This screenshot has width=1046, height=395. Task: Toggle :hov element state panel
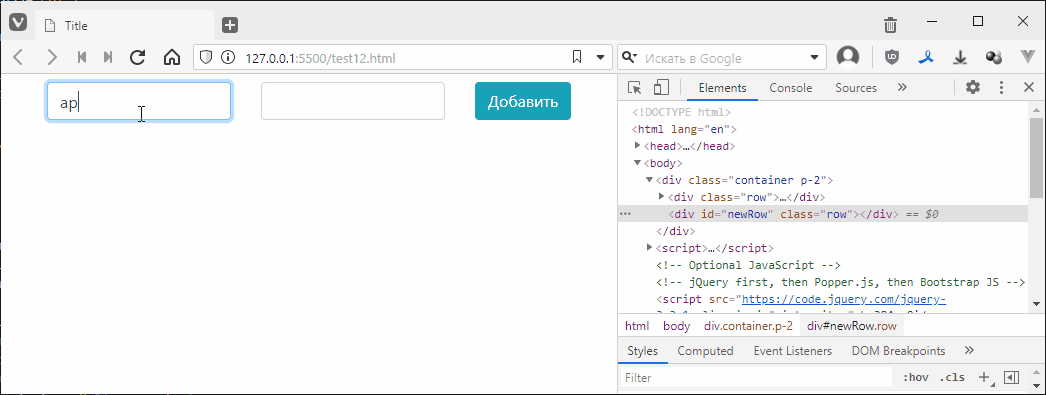pyautogui.click(x=915, y=378)
